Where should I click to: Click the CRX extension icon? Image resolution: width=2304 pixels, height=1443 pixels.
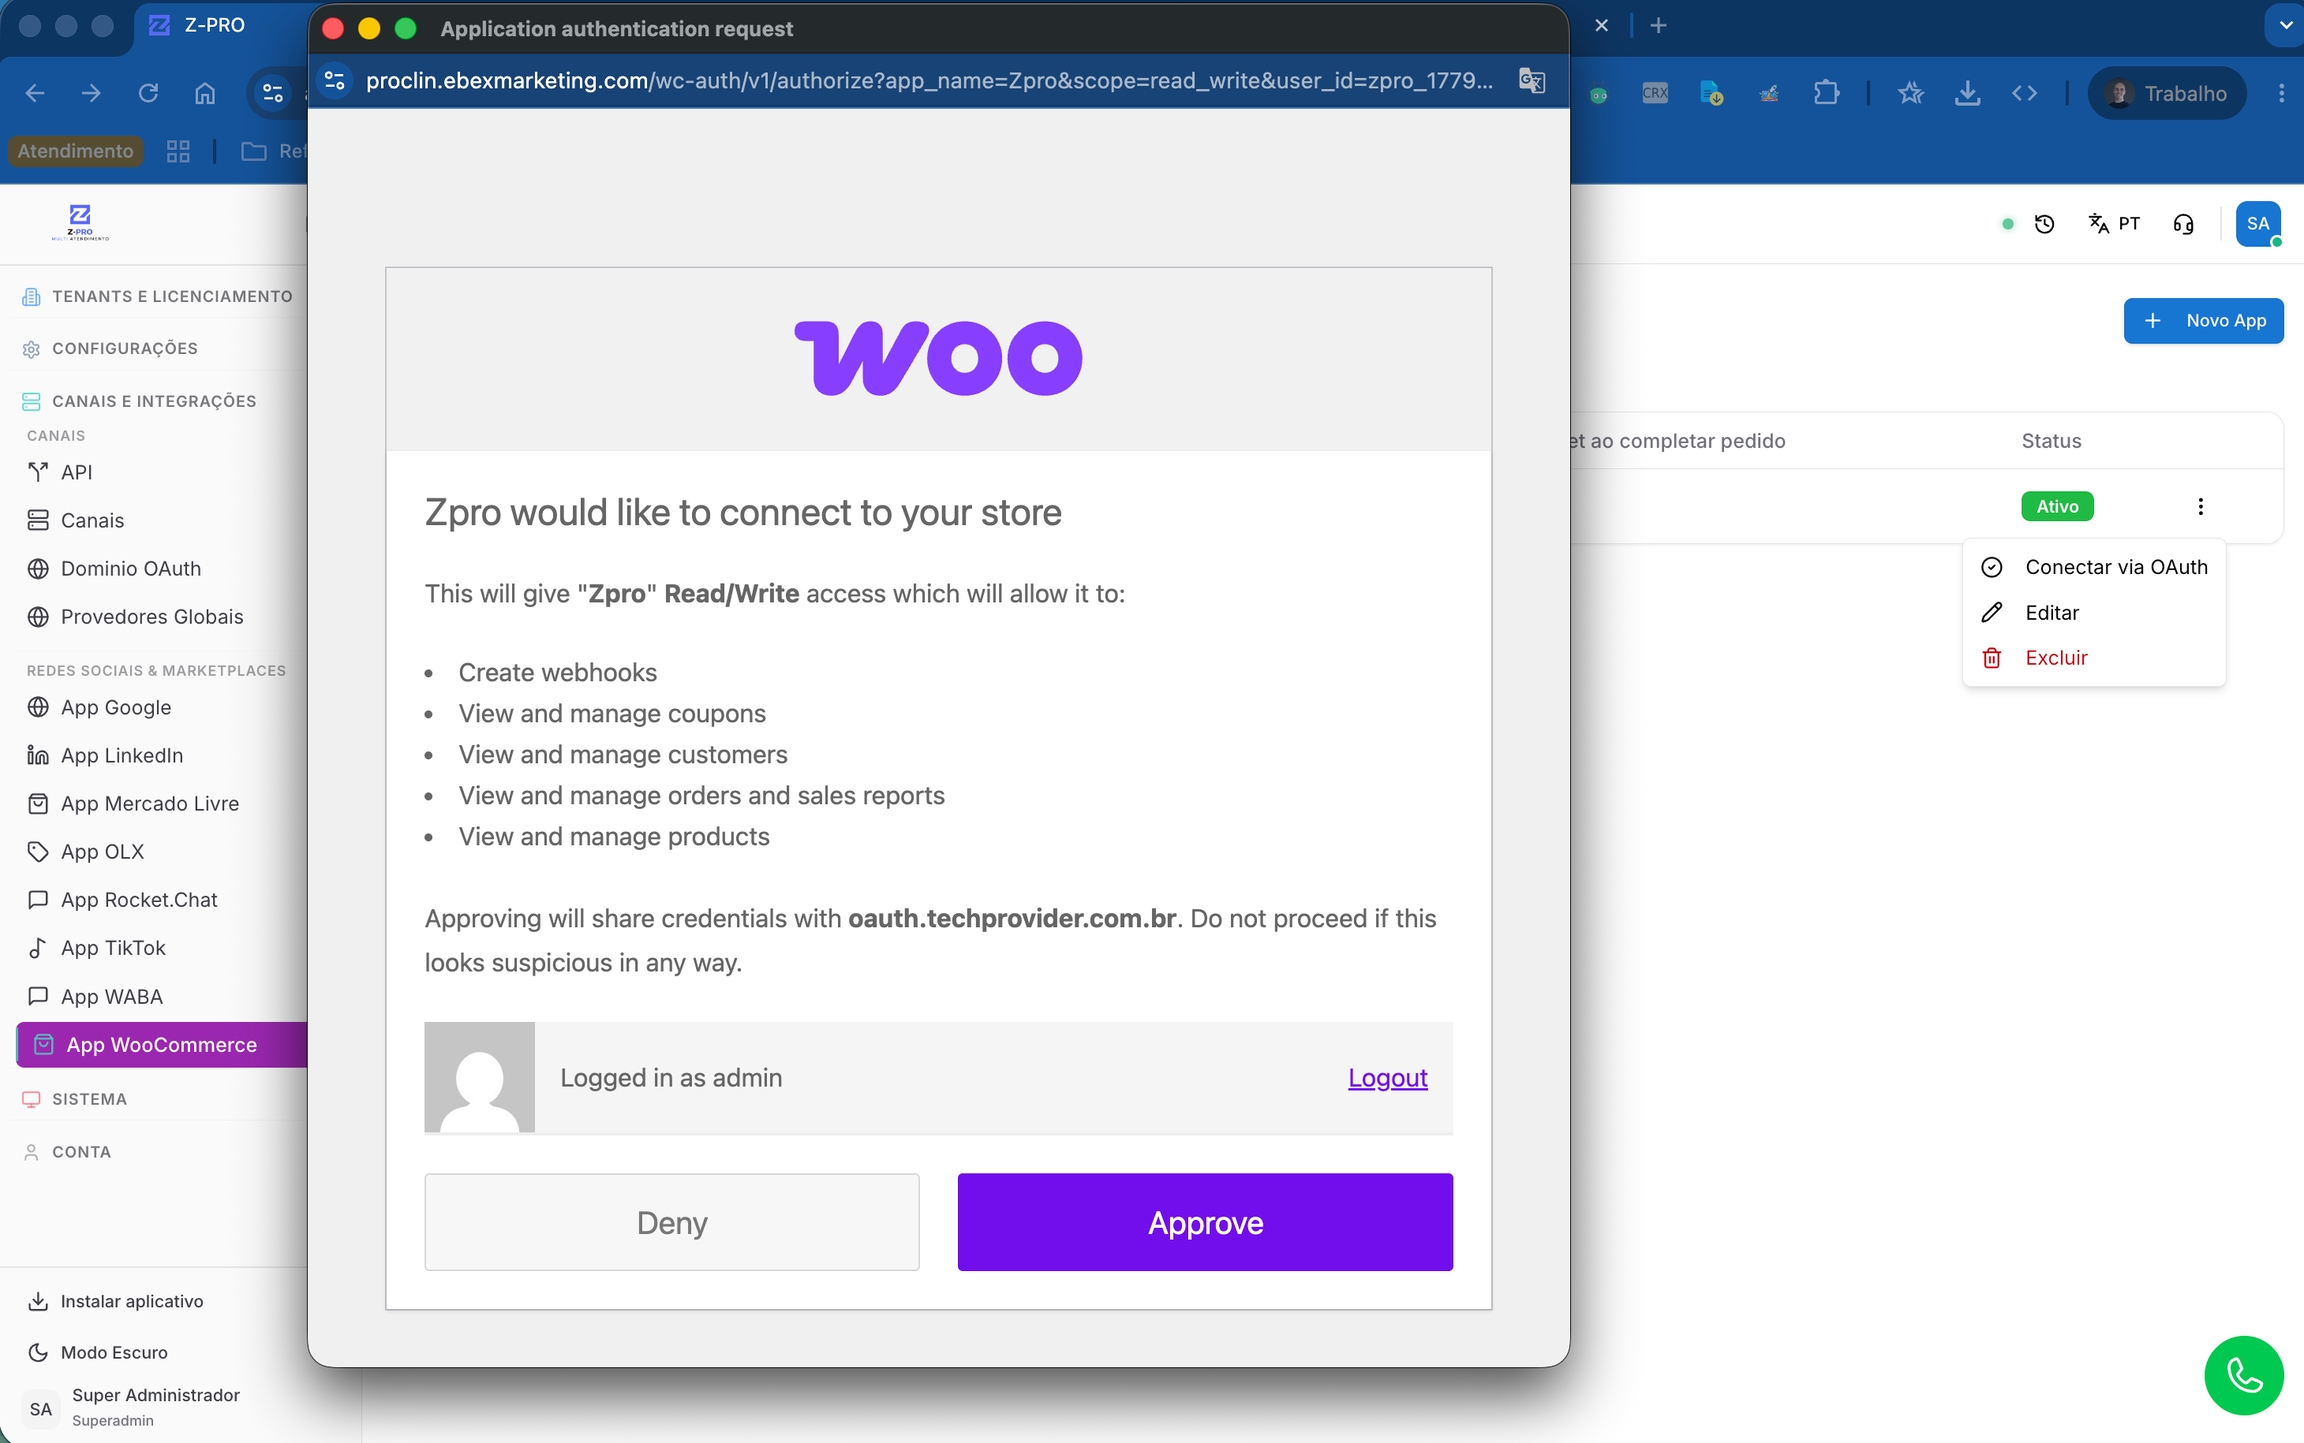pyautogui.click(x=1655, y=93)
